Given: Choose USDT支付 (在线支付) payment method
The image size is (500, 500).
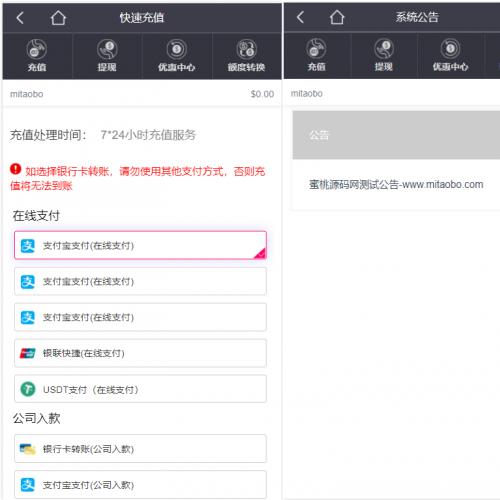Looking at the screenshot, I should point(140,389).
